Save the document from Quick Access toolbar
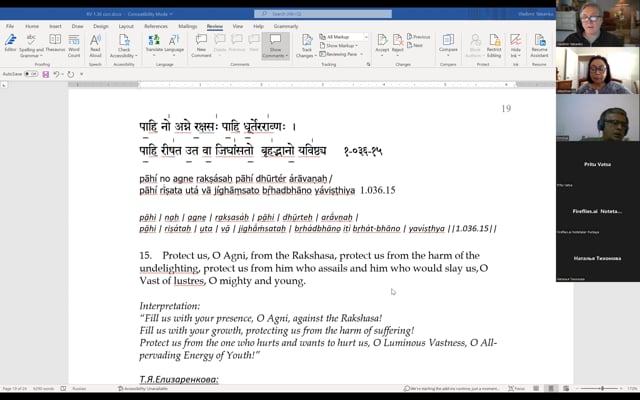Screen dimensions: 640x400 46,74
